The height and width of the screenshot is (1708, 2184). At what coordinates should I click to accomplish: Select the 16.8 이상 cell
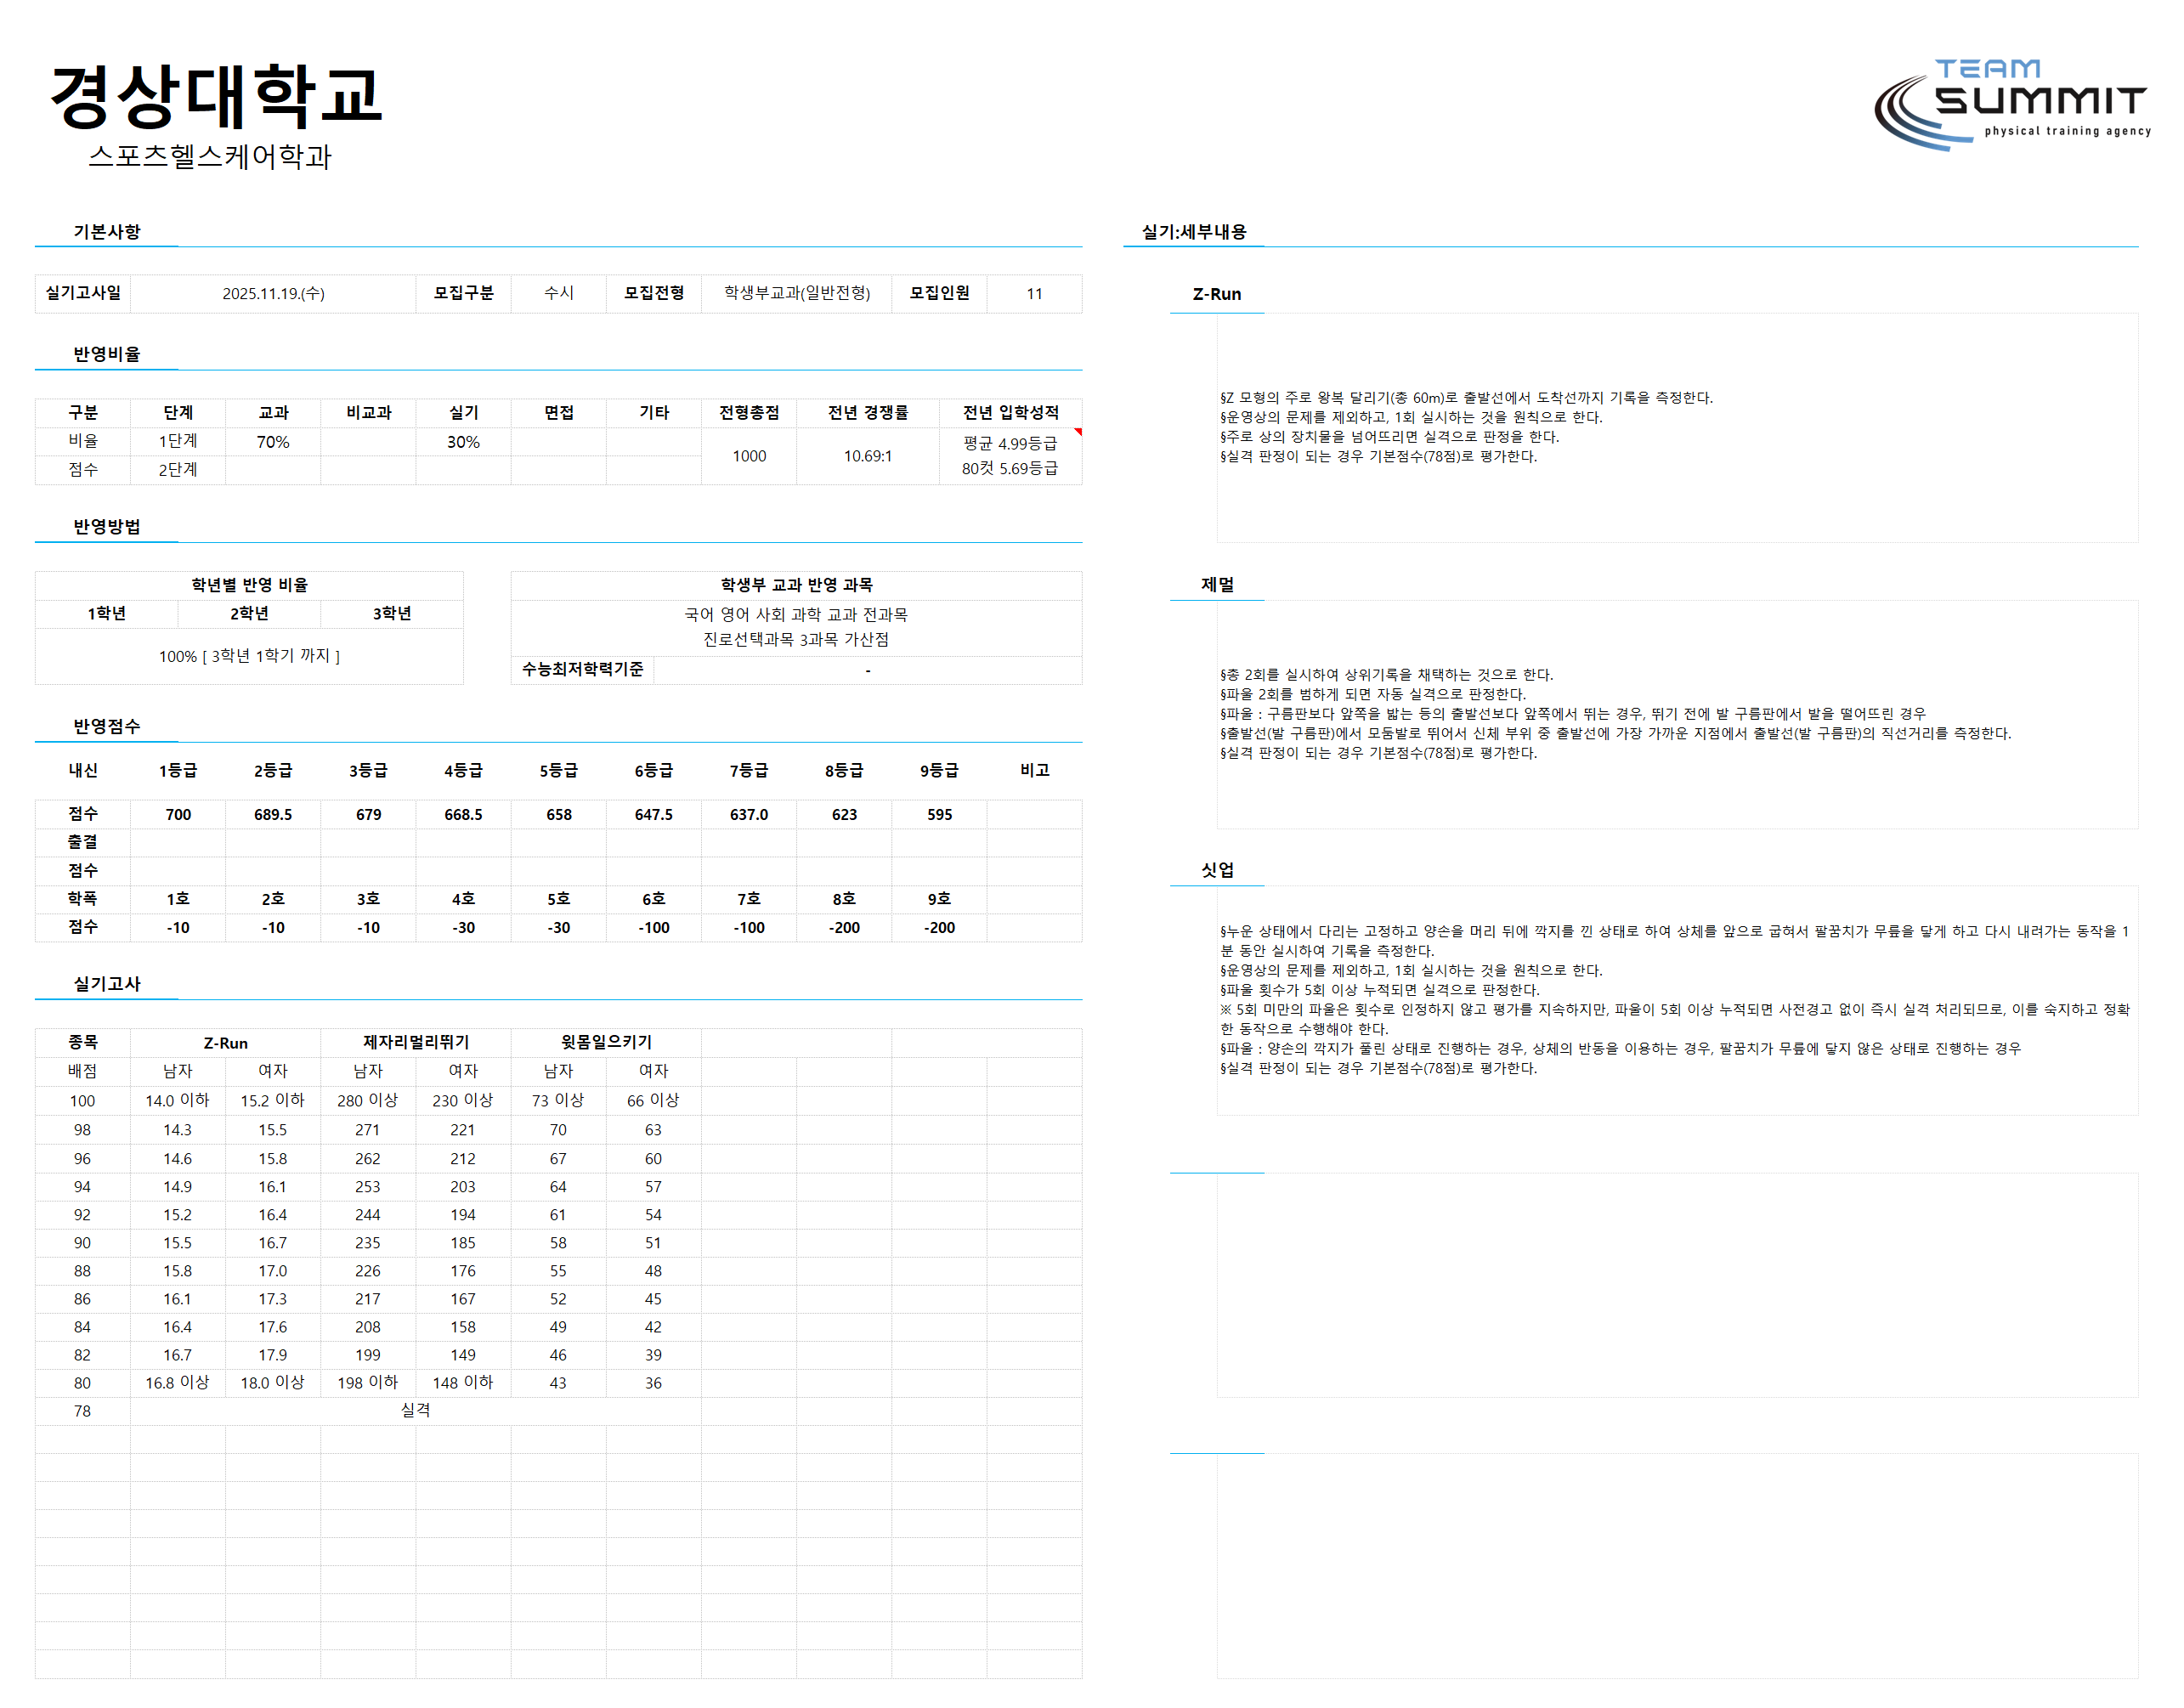pos(177,1383)
